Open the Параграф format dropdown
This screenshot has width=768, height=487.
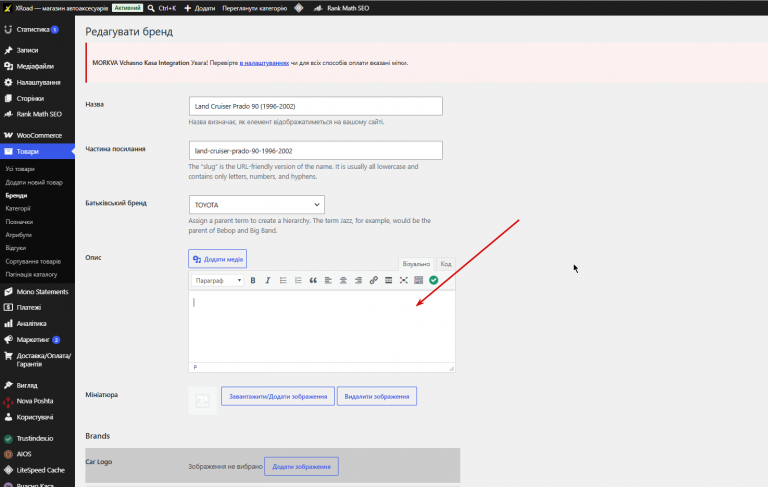[x=218, y=280]
